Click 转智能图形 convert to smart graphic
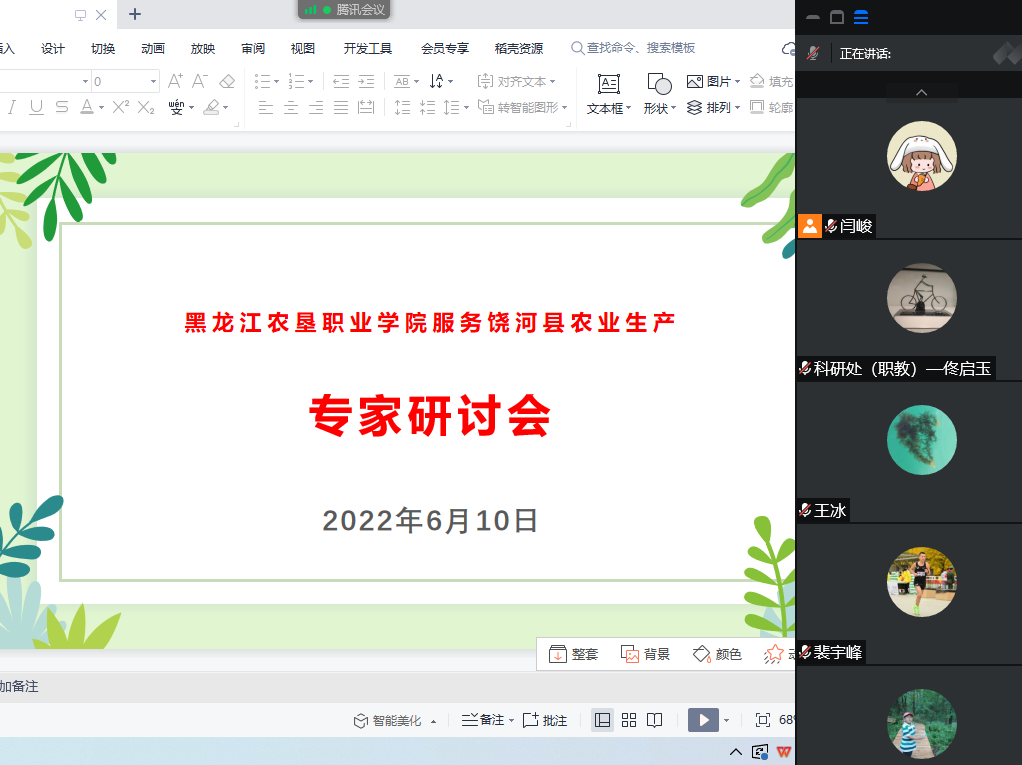The image size is (1022, 765). [x=522, y=107]
